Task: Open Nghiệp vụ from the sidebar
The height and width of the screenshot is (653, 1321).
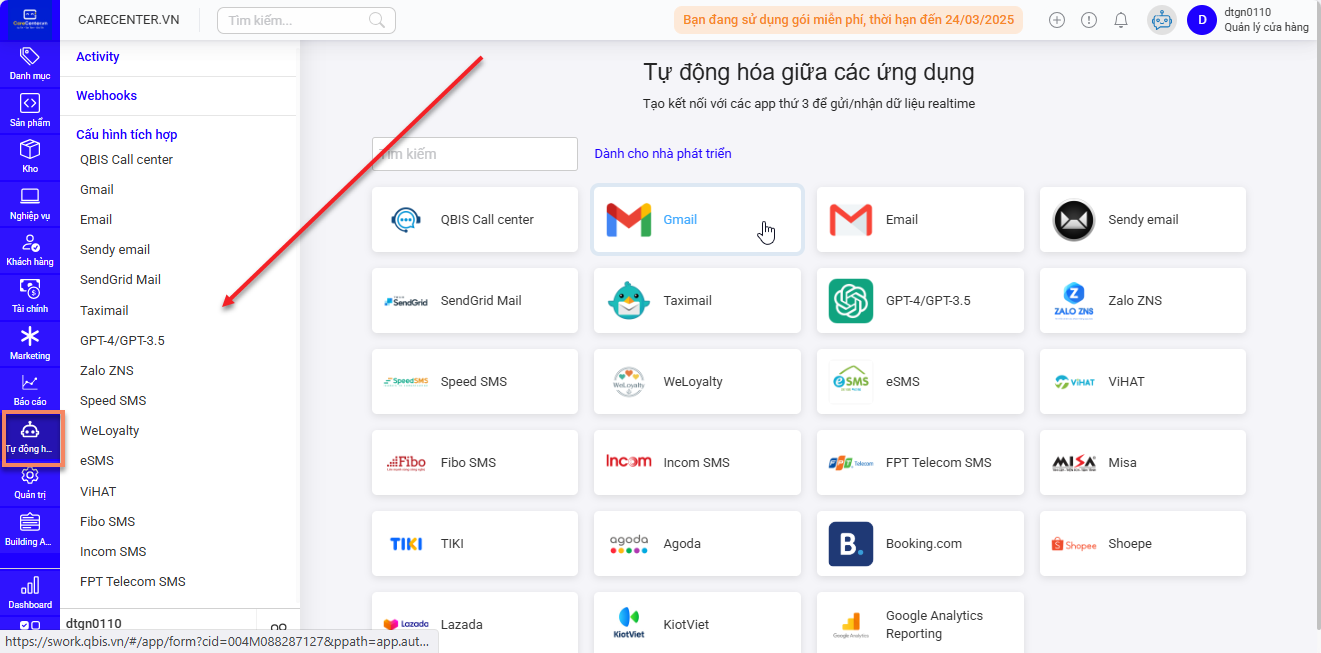Action: 30,203
